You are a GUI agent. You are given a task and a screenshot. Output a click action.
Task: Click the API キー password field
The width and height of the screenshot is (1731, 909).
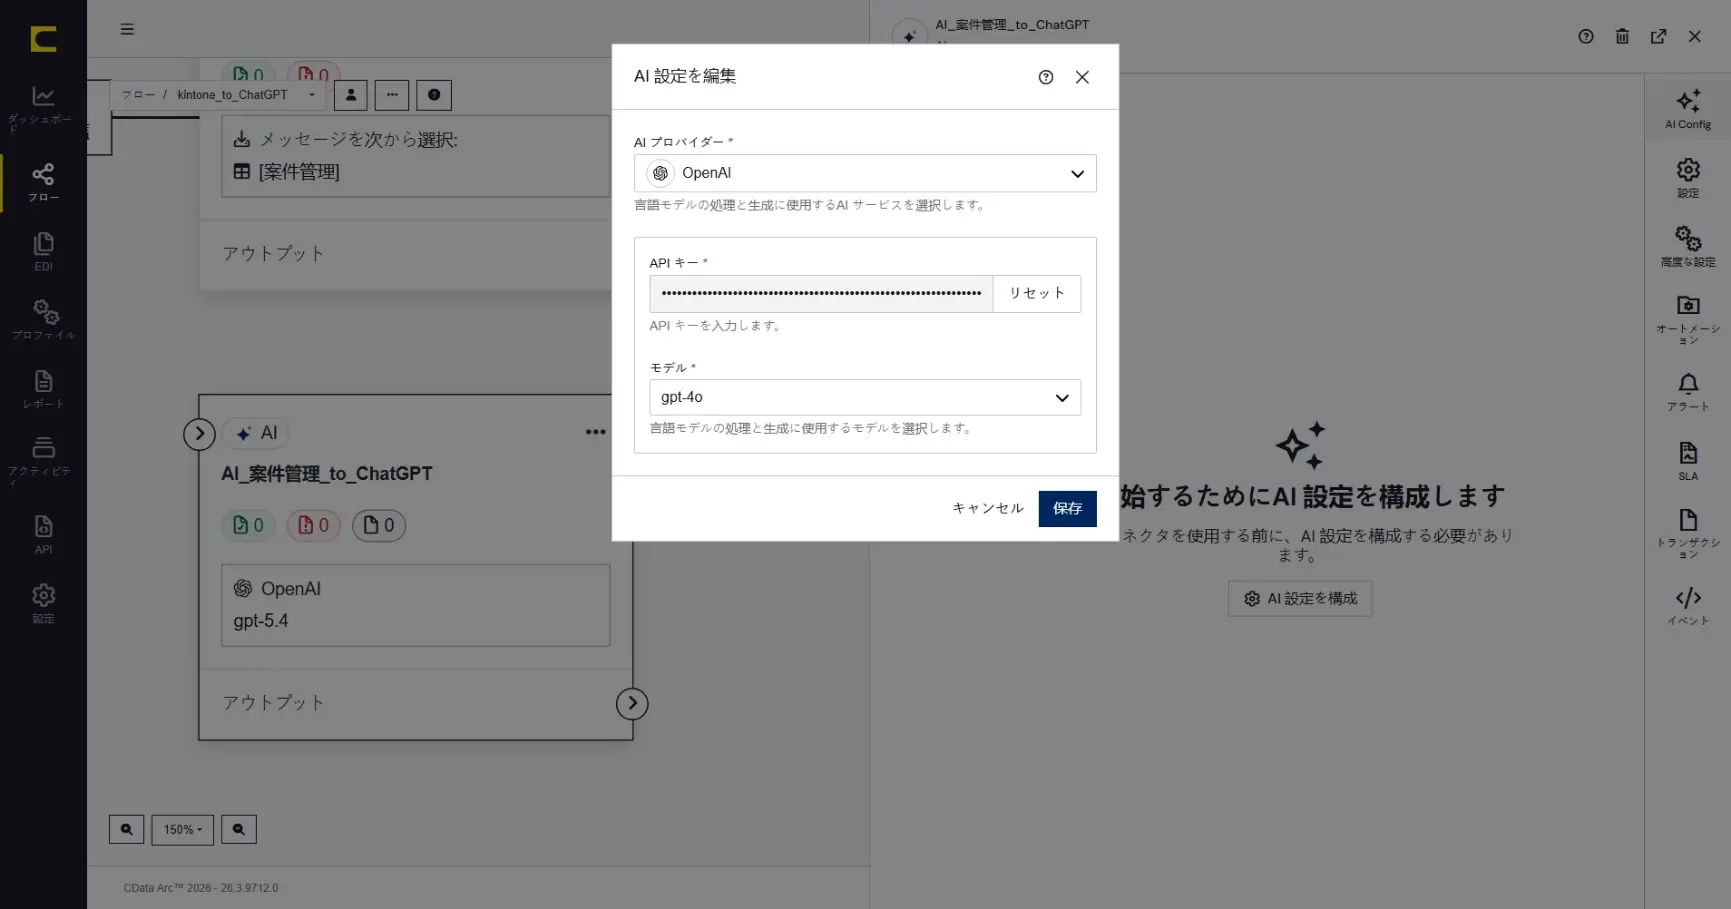click(821, 294)
